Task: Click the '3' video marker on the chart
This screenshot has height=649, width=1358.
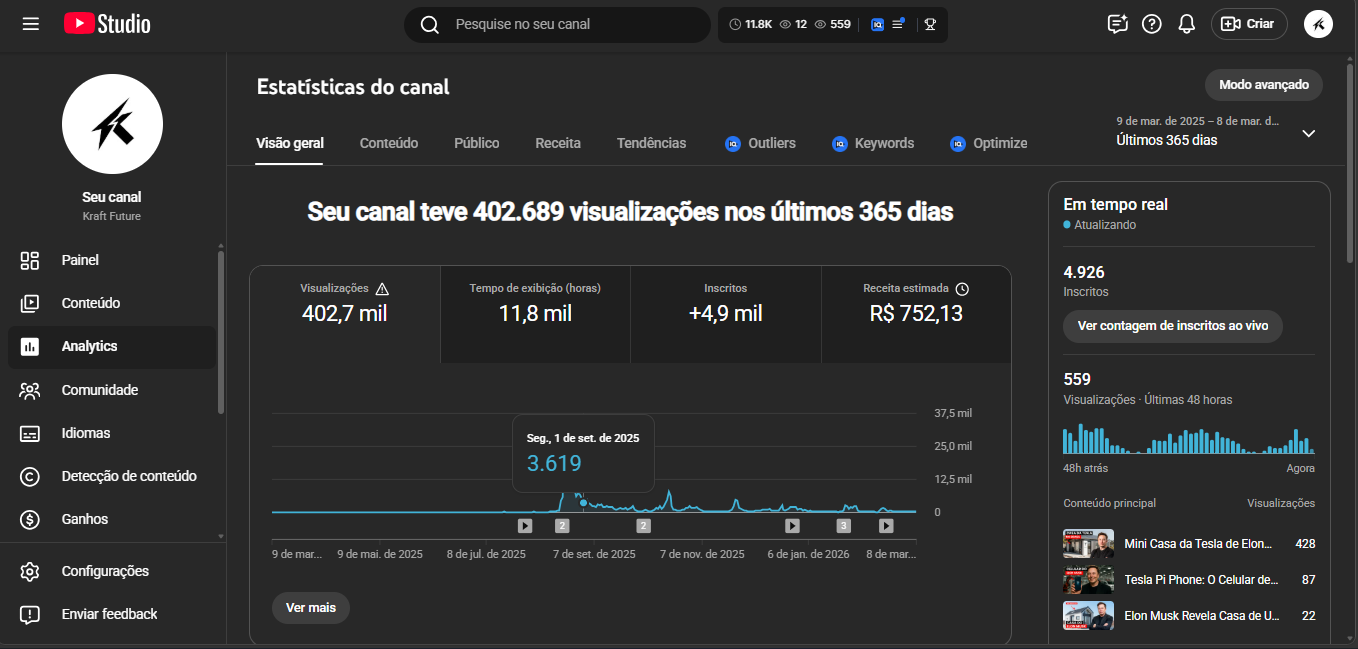Action: click(844, 525)
